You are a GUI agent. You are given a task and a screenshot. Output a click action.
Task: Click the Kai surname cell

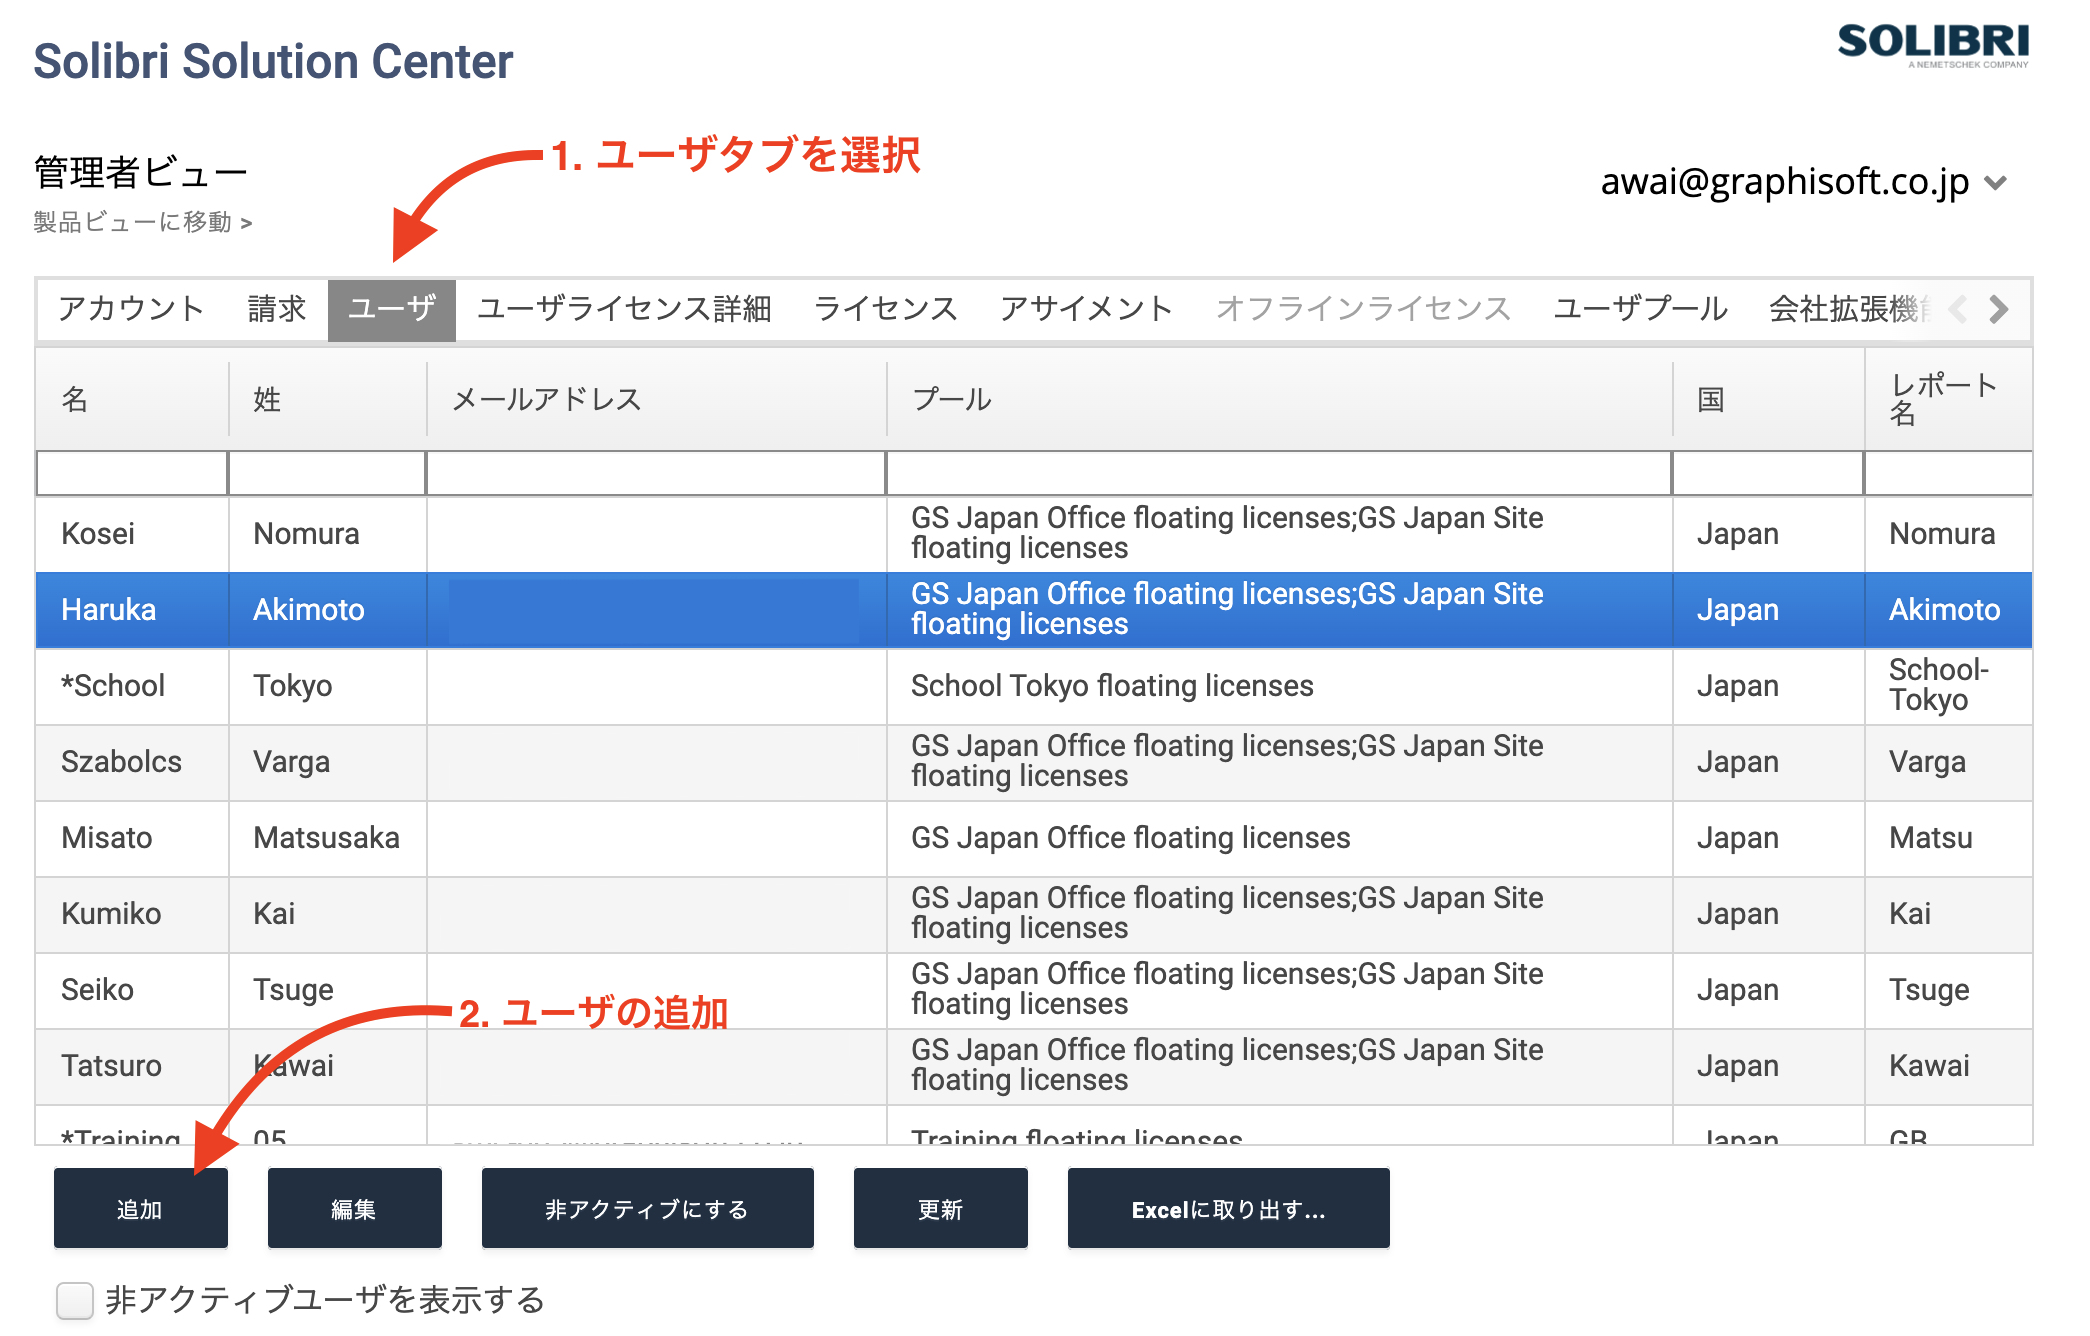point(327,914)
